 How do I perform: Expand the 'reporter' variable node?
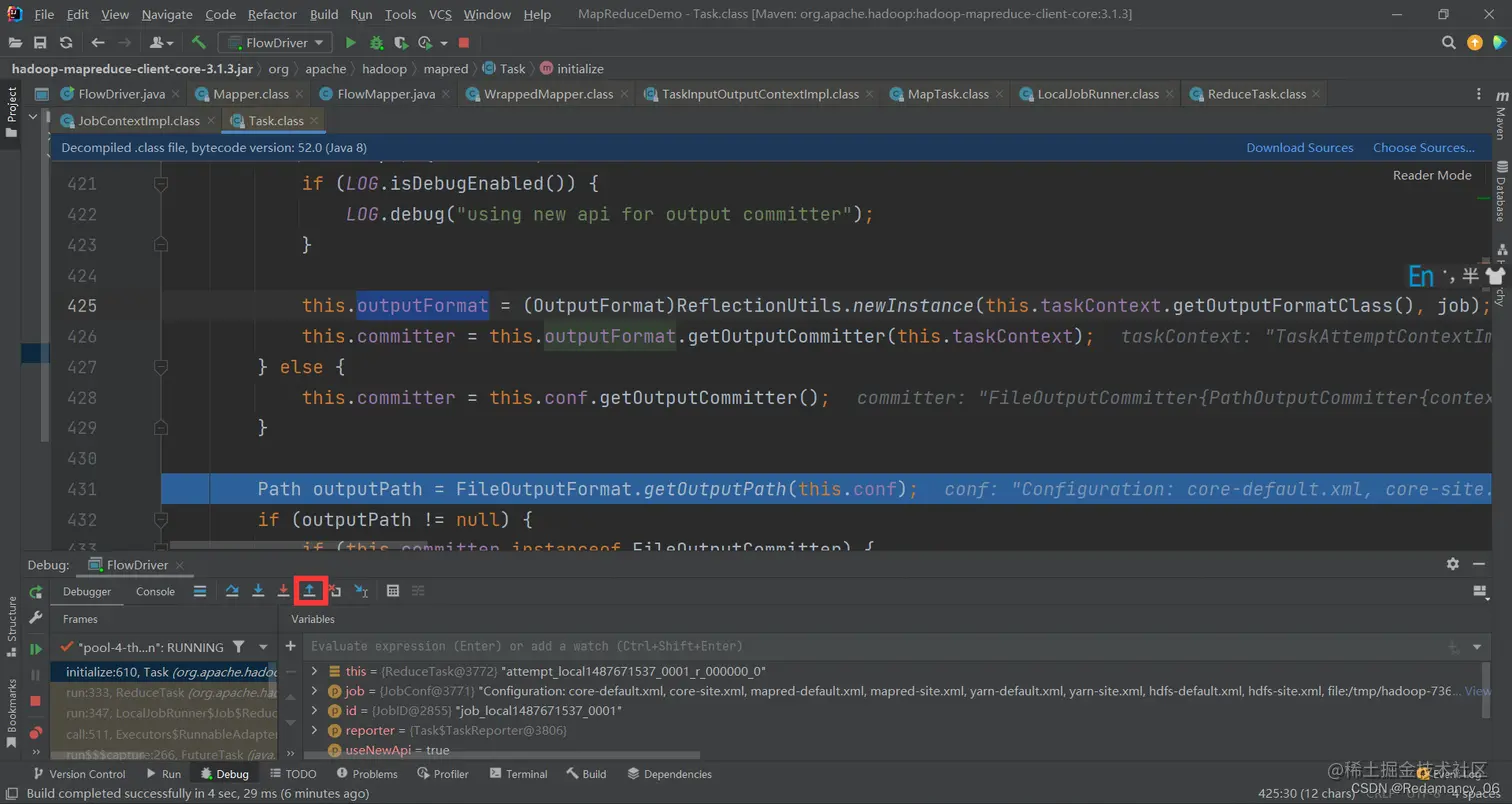(x=314, y=731)
